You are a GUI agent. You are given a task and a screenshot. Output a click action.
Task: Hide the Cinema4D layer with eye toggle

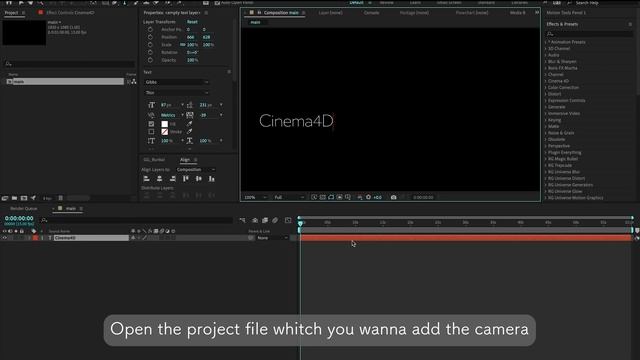tap(4, 238)
